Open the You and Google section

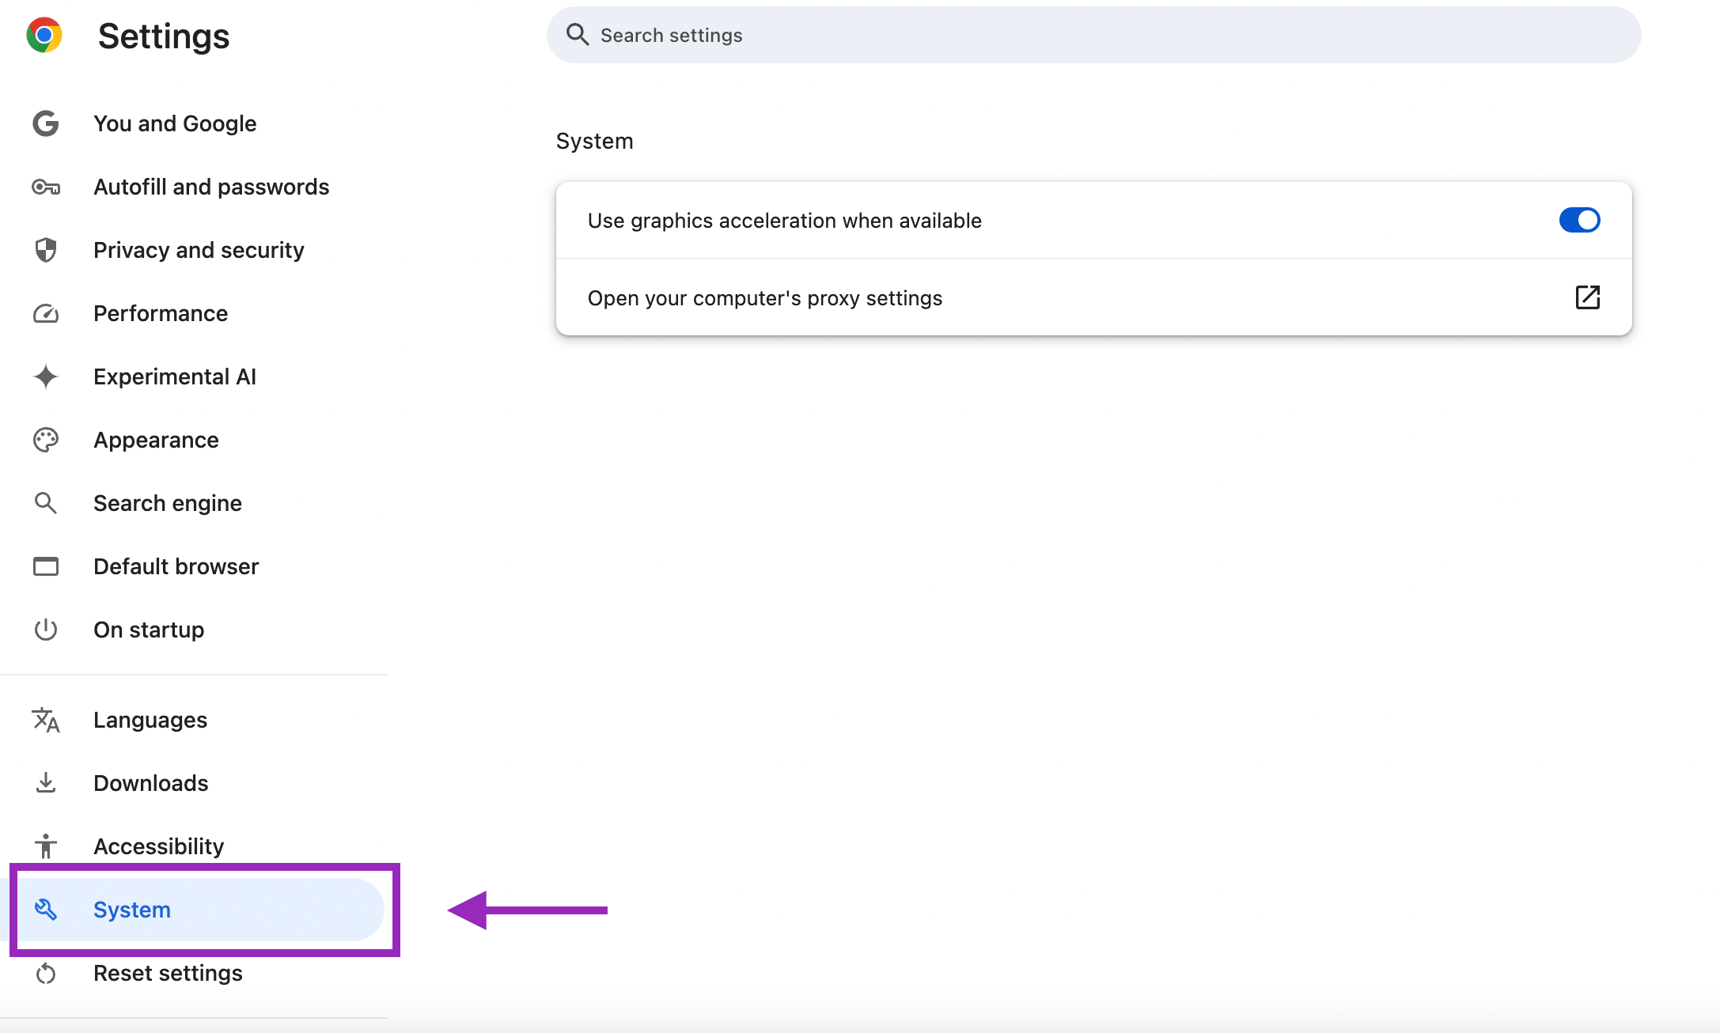(x=175, y=123)
